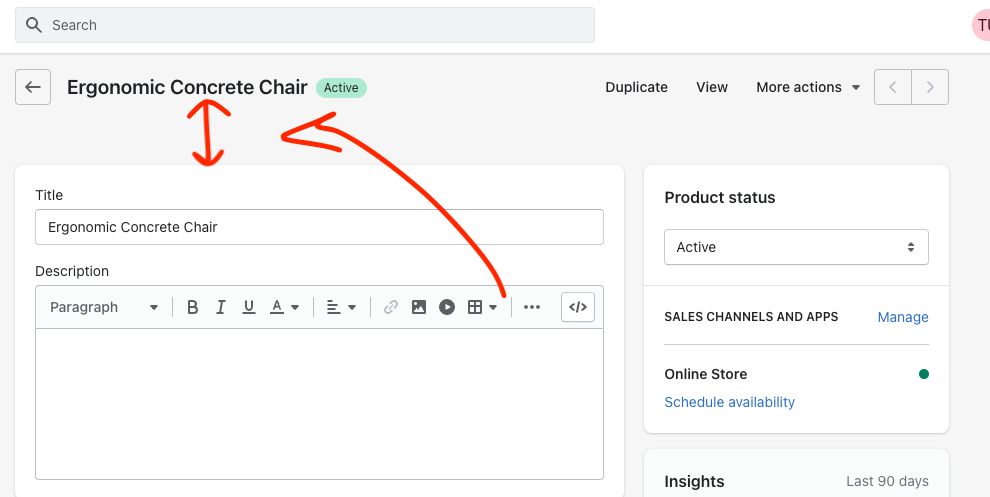990x497 pixels.
Task: Open the insert table dropdown
Action: coord(482,308)
